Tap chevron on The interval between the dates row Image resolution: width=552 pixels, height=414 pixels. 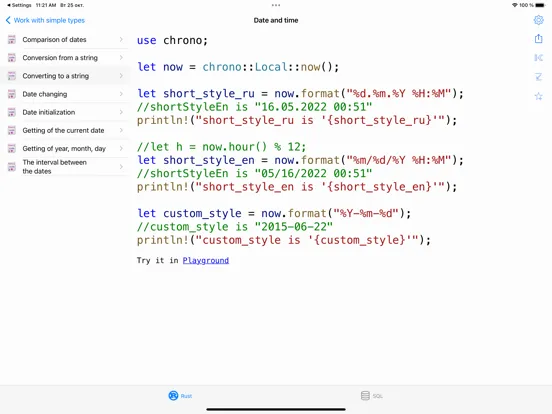click(121, 167)
